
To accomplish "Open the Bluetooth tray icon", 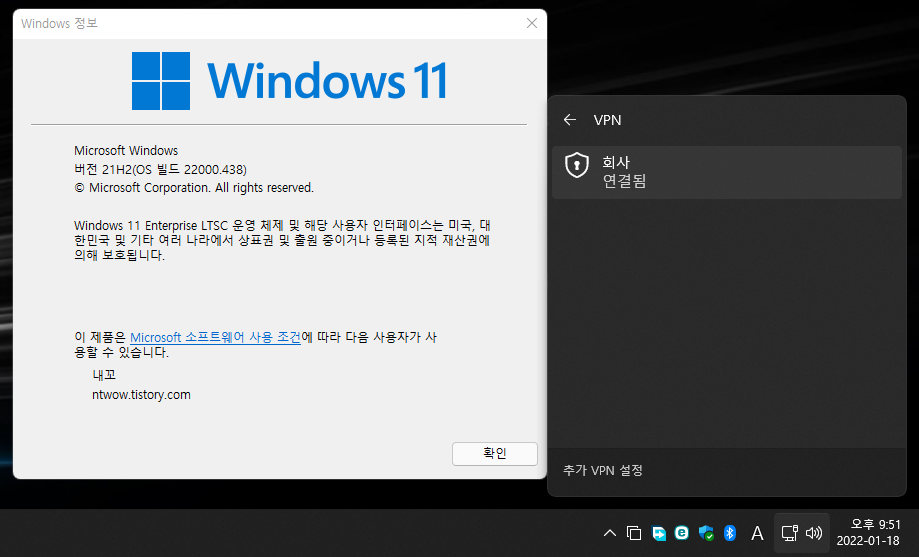I will click(730, 533).
